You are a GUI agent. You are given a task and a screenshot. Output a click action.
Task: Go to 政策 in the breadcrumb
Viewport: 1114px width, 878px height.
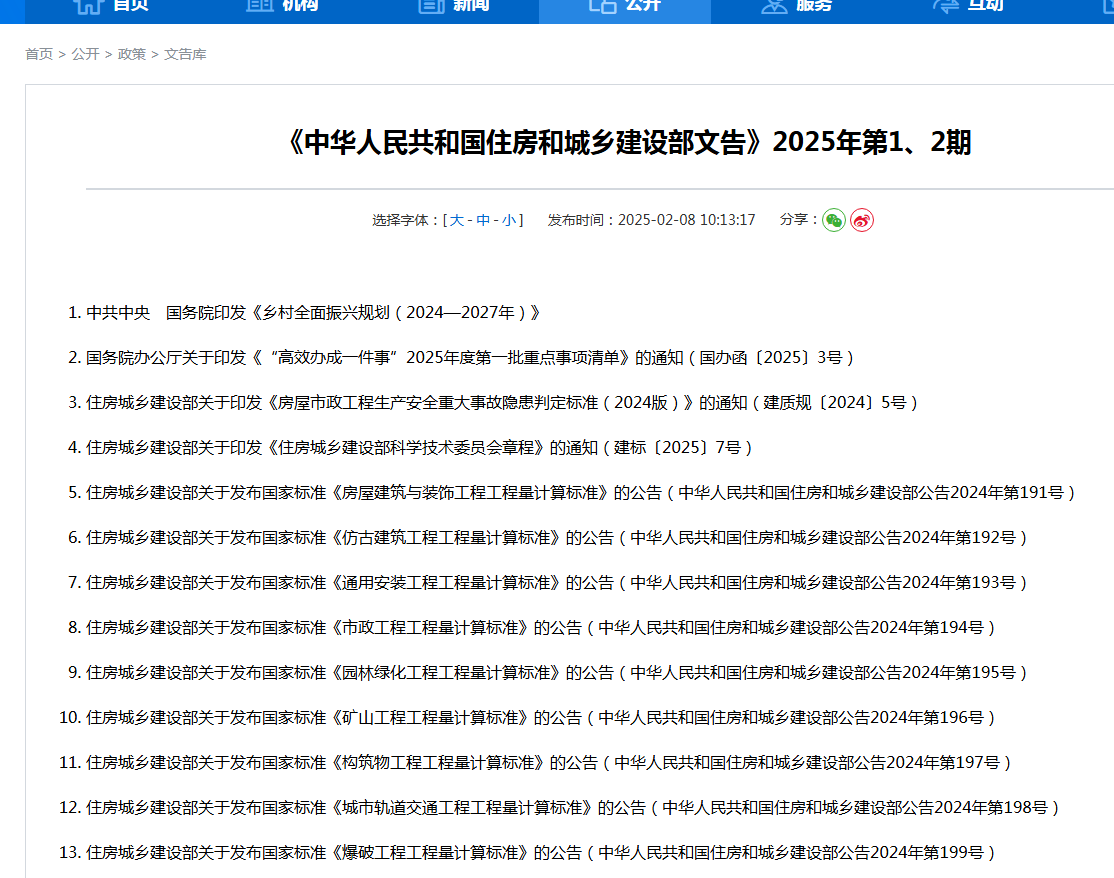click(x=131, y=54)
